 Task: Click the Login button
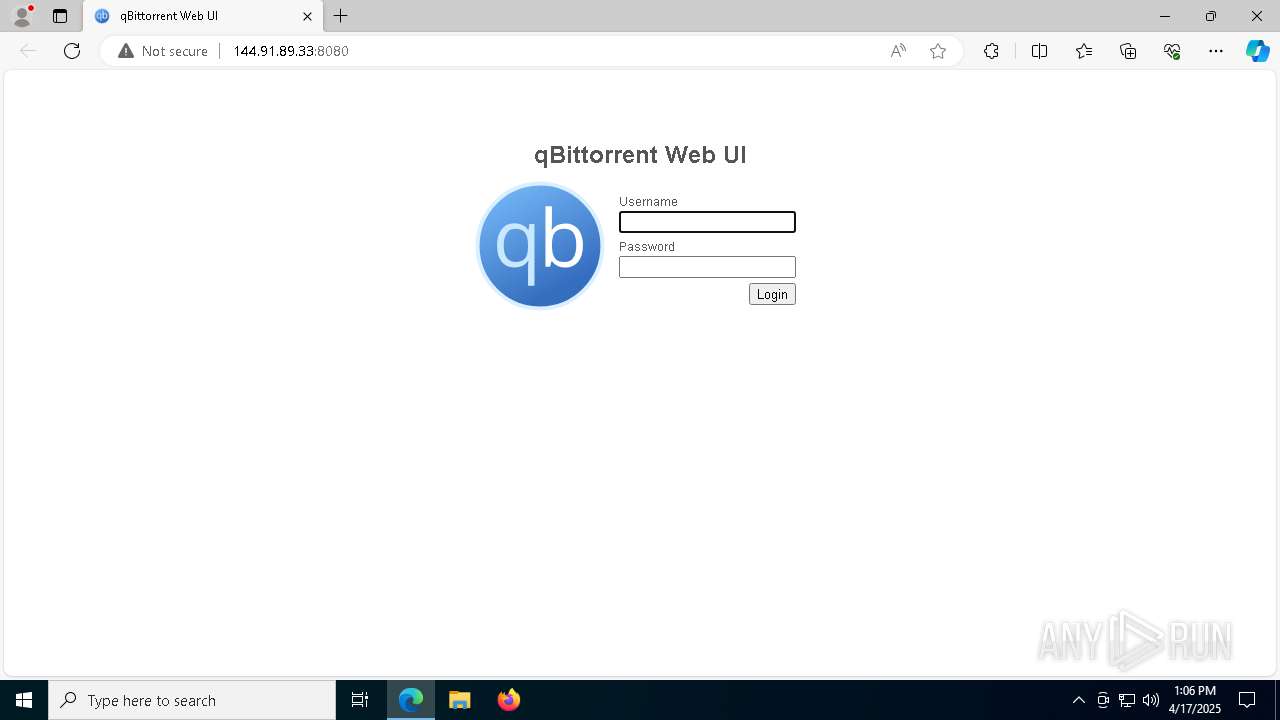click(772, 294)
